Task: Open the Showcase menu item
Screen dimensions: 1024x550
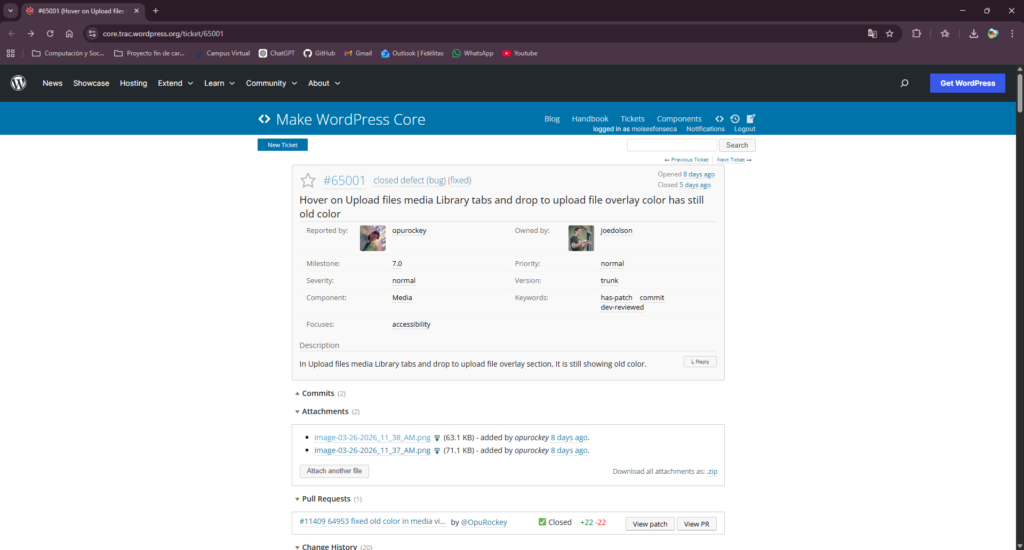Action: (91, 83)
